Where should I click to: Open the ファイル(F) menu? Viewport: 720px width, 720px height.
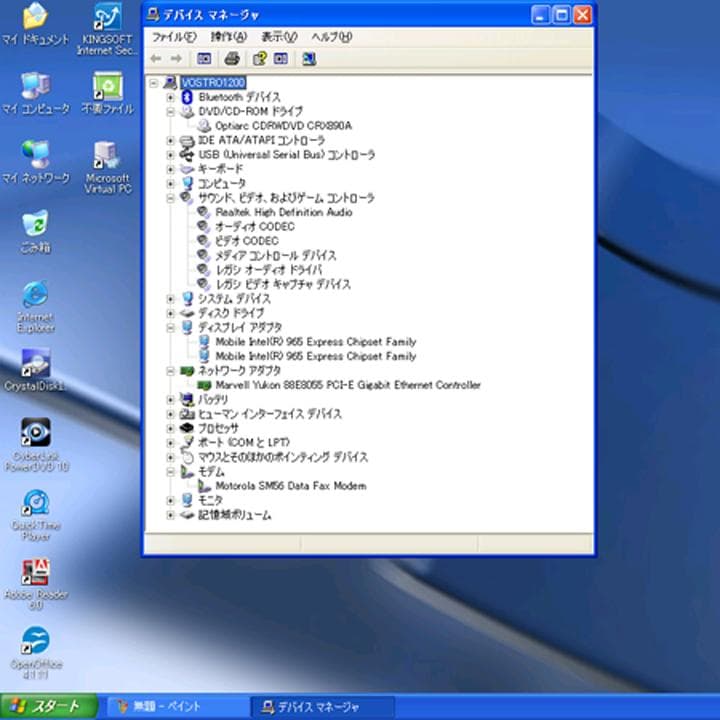coord(174,37)
